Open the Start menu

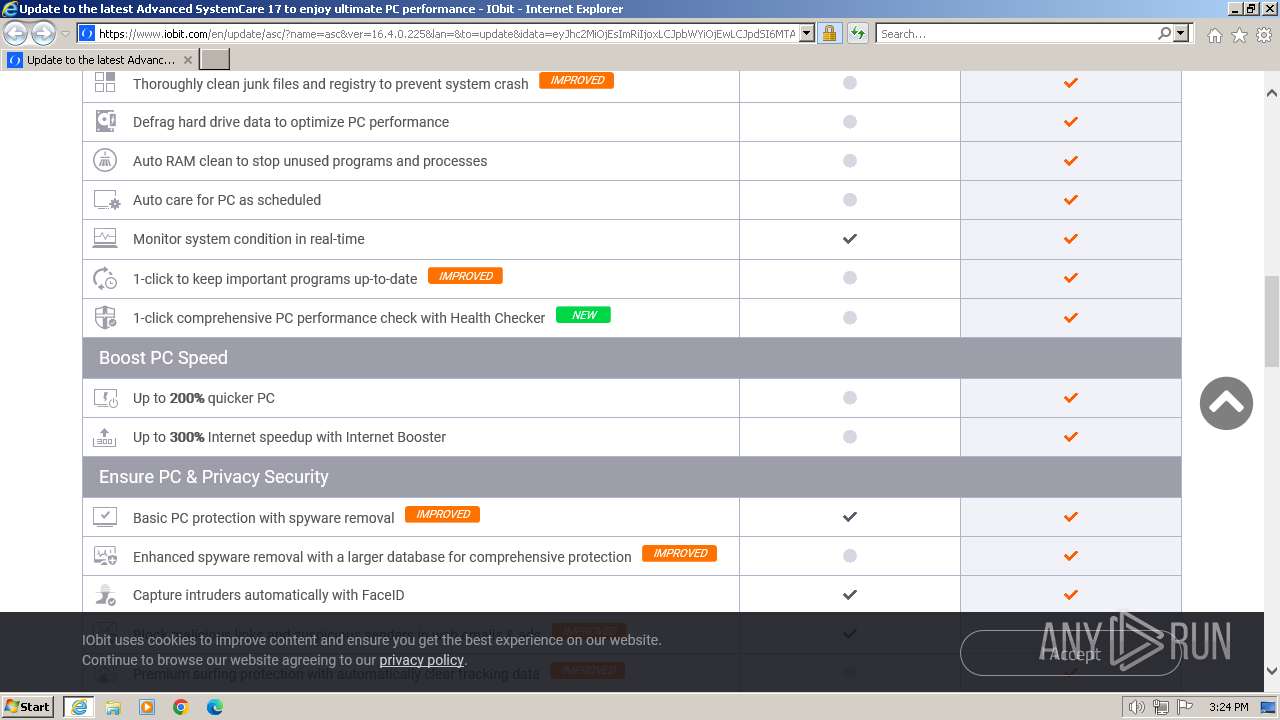28,707
